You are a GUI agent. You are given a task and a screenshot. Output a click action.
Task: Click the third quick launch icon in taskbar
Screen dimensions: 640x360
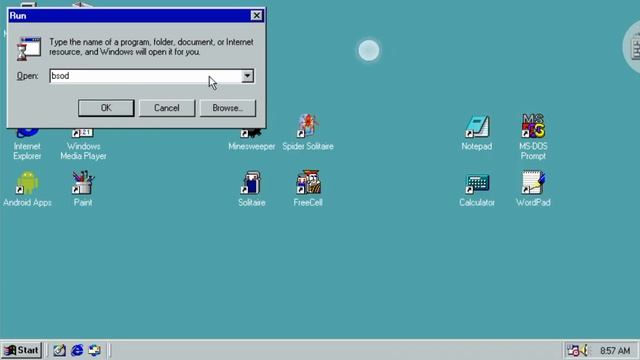pos(95,350)
